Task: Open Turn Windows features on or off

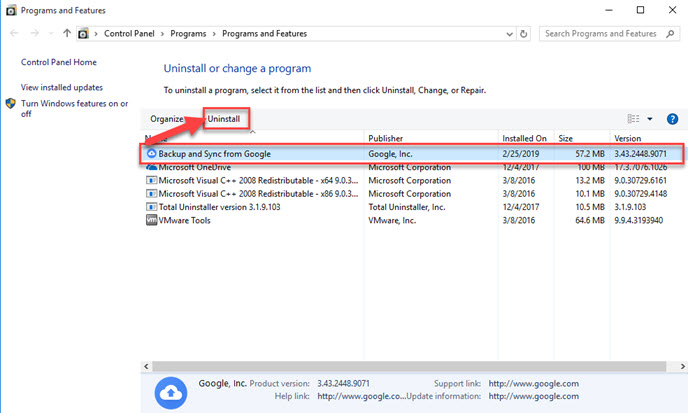Action: [x=73, y=108]
